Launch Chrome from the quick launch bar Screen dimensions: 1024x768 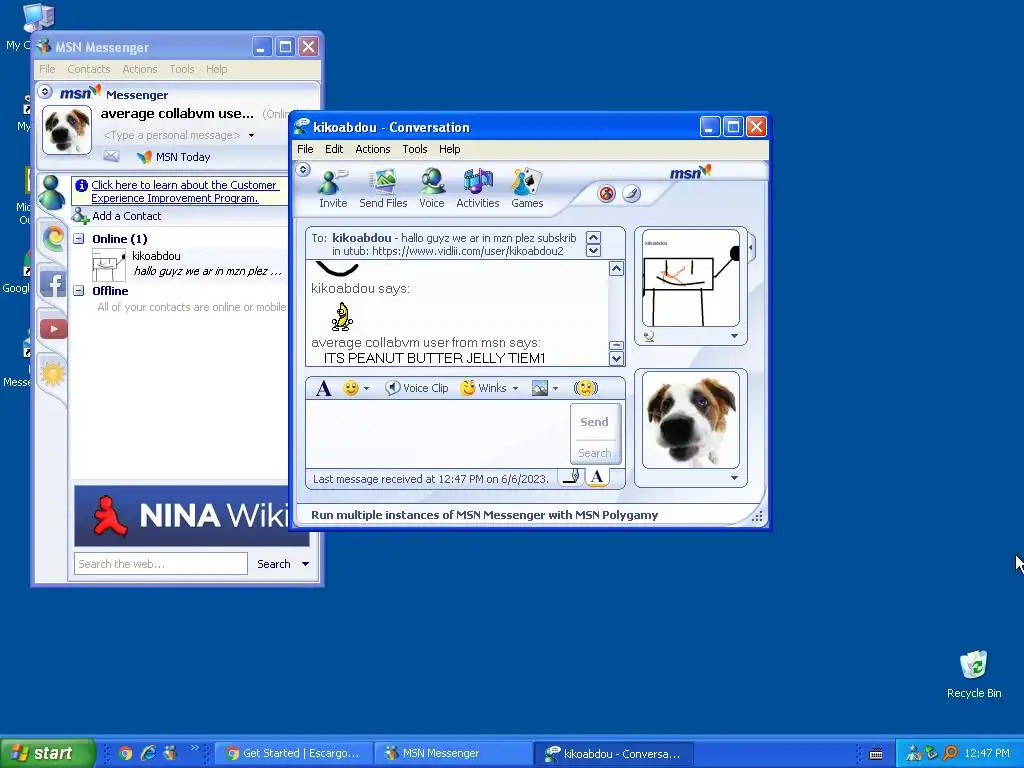tap(126, 753)
